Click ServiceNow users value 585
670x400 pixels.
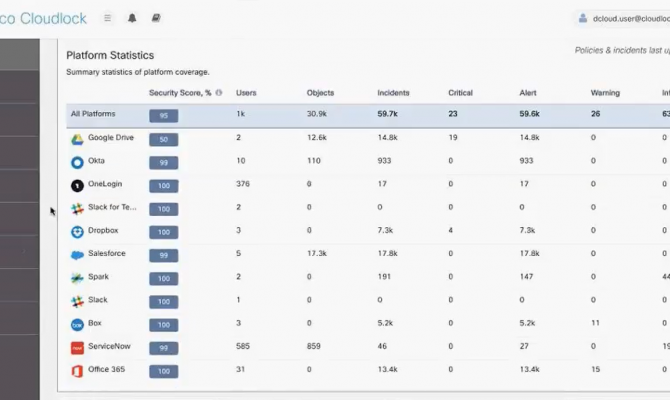pyautogui.click(x=243, y=346)
